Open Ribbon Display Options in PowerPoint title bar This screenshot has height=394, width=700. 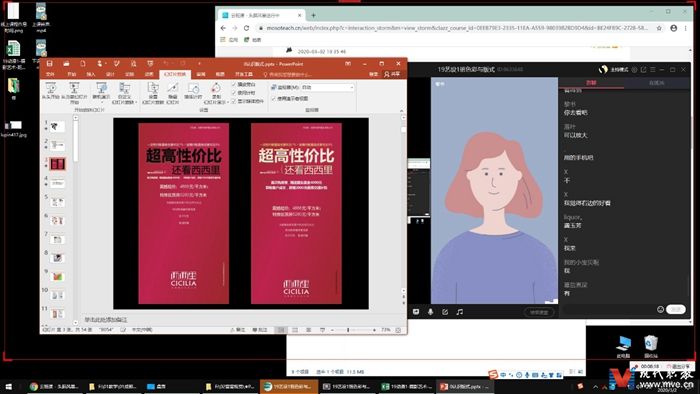tap(348, 64)
